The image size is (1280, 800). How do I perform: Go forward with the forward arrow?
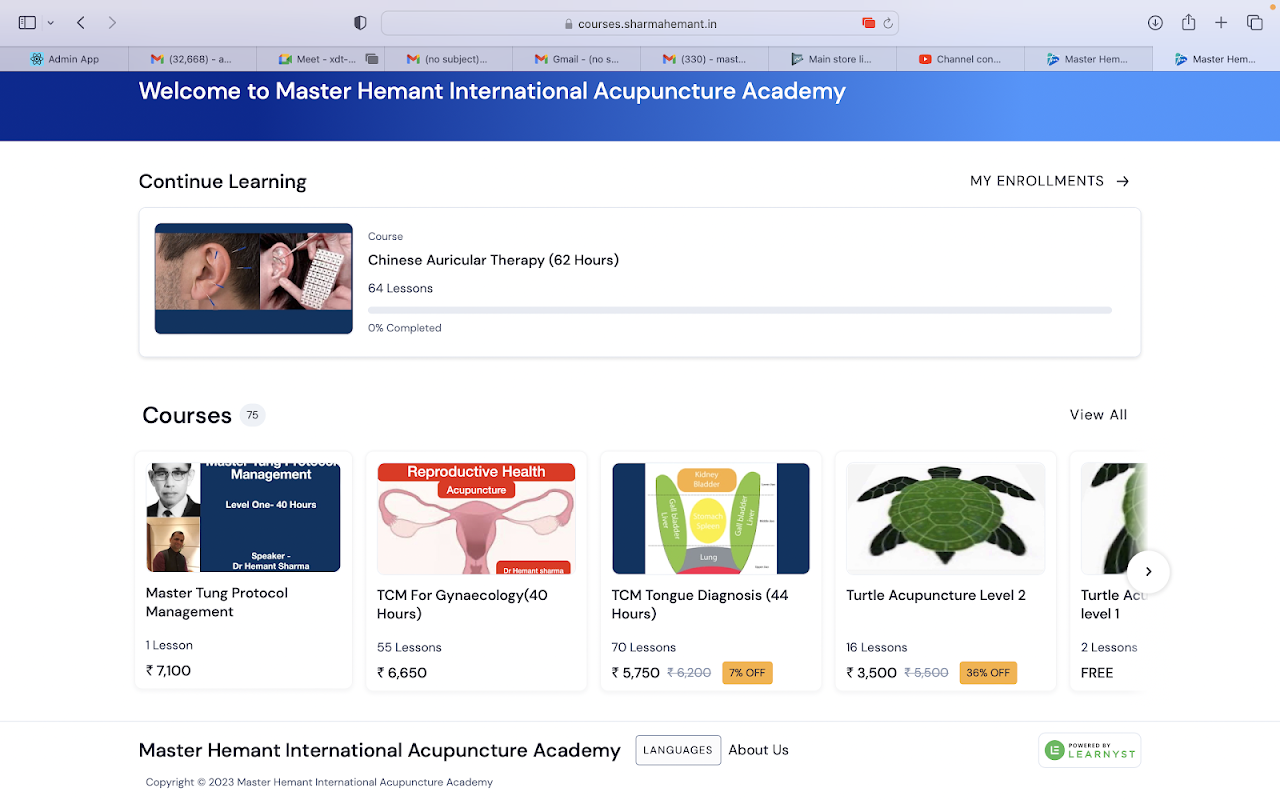(x=112, y=22)
